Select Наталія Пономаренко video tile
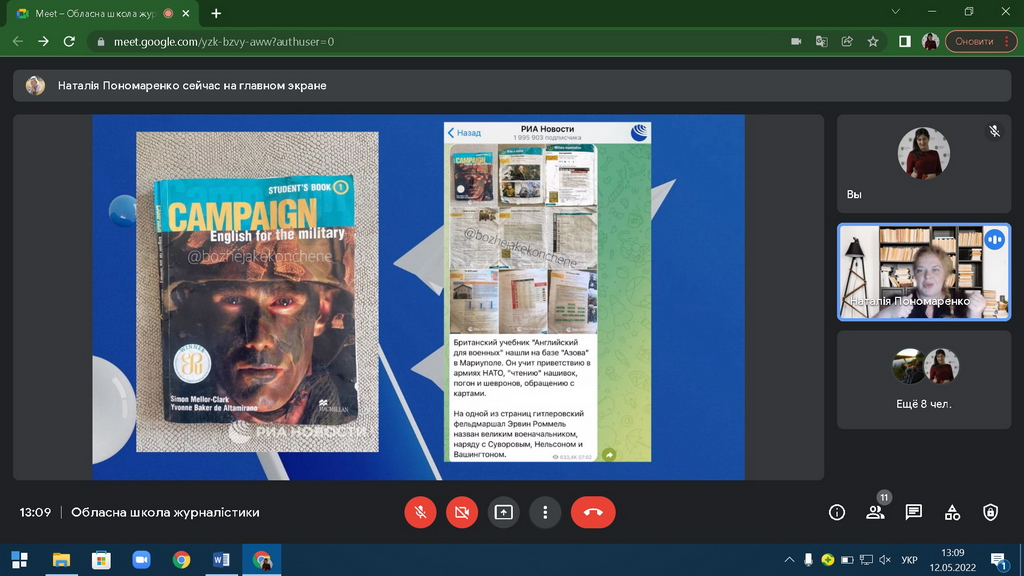The image size is (1024, 576). [924, 272]
